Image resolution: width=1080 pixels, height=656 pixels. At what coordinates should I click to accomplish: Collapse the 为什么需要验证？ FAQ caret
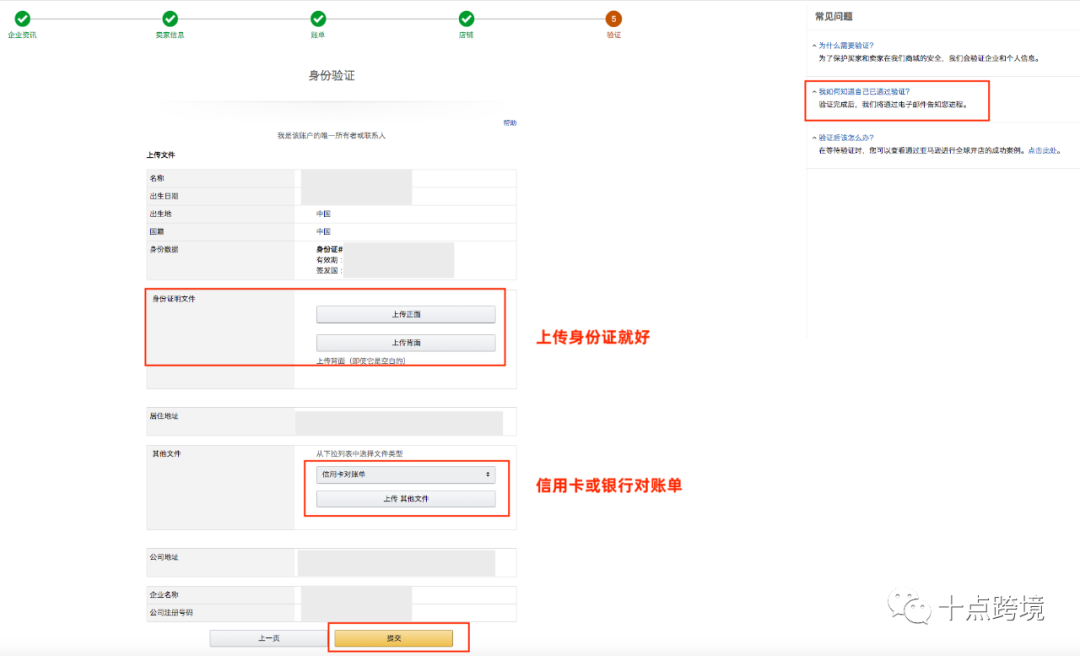coord(814,45)
